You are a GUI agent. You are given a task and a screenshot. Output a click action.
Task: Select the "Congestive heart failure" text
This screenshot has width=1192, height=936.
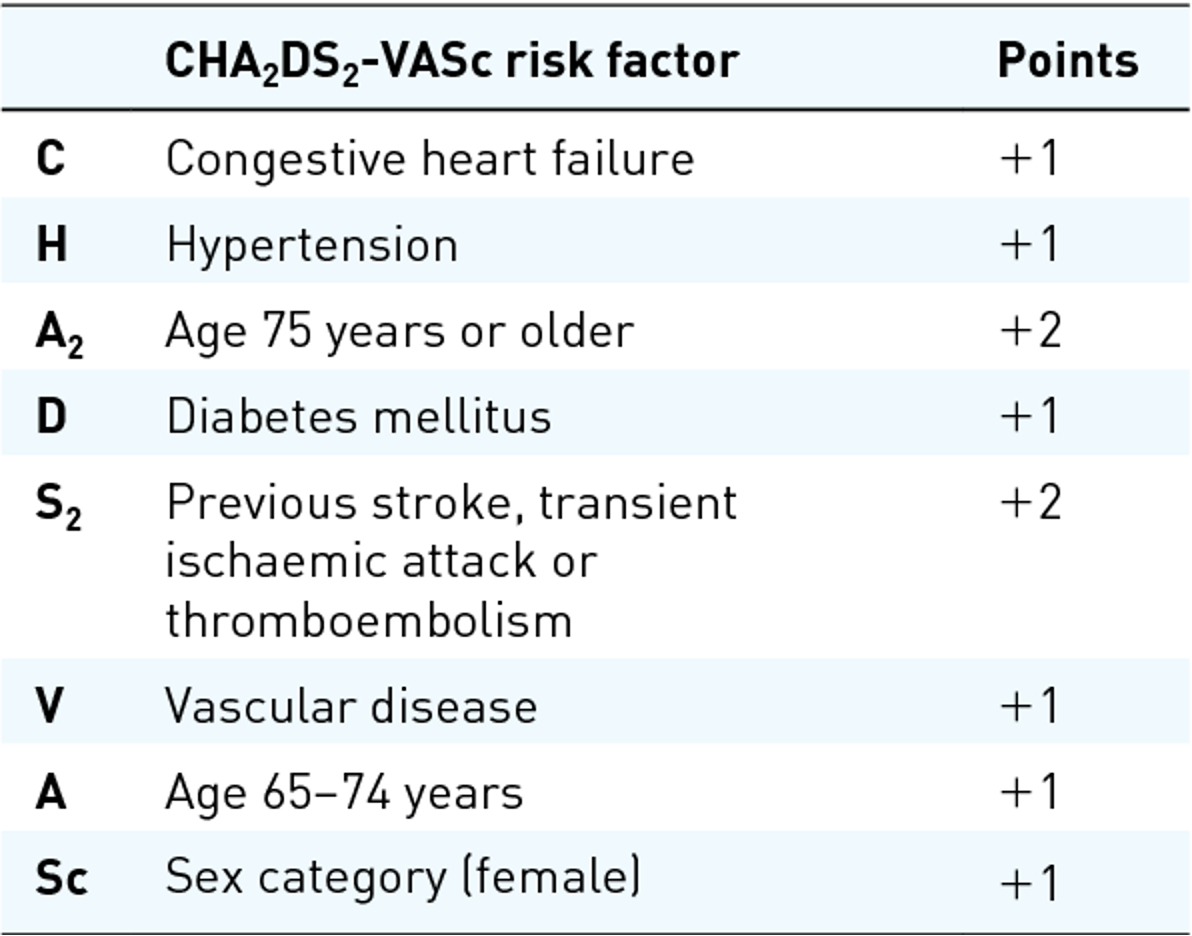430,158
